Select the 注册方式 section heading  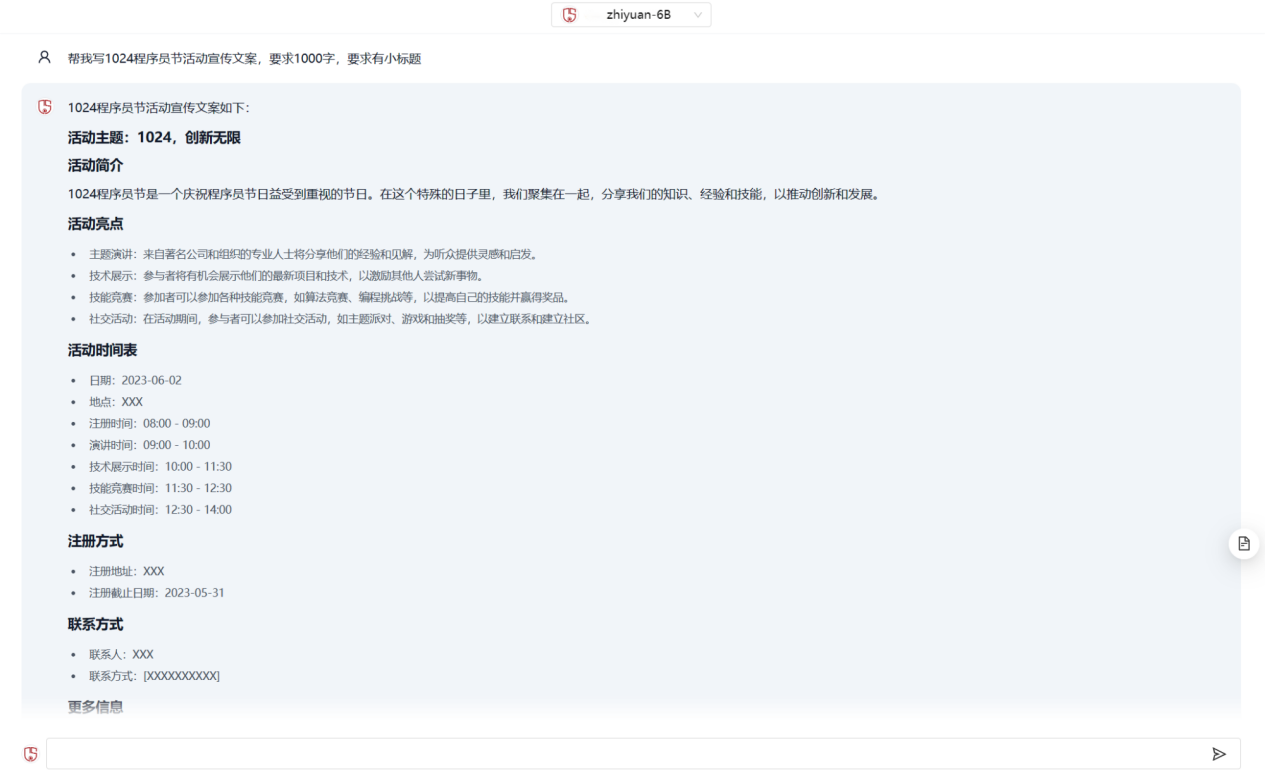tap(96, 541)
